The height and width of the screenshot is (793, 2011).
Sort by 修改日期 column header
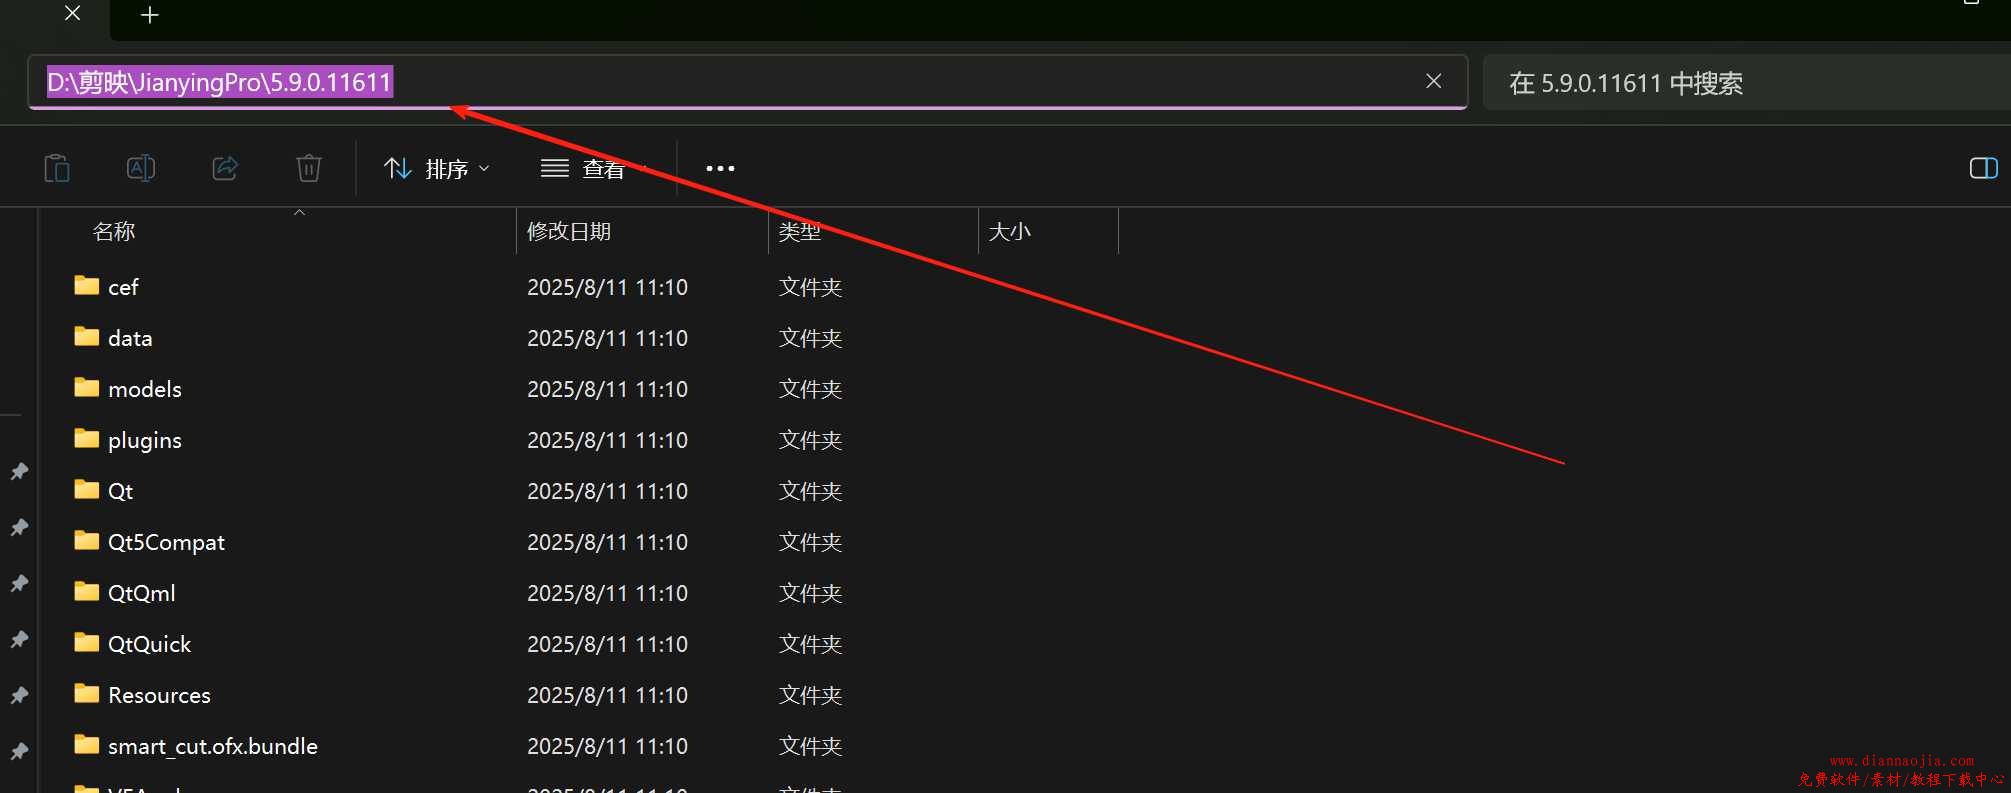coord(569,232)
